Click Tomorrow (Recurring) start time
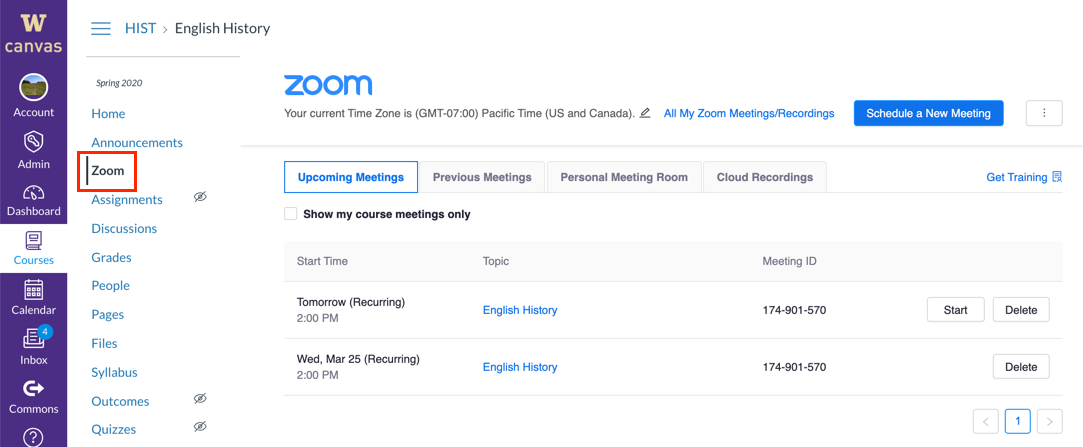1083x447 pixels. (x=351, y=302)
